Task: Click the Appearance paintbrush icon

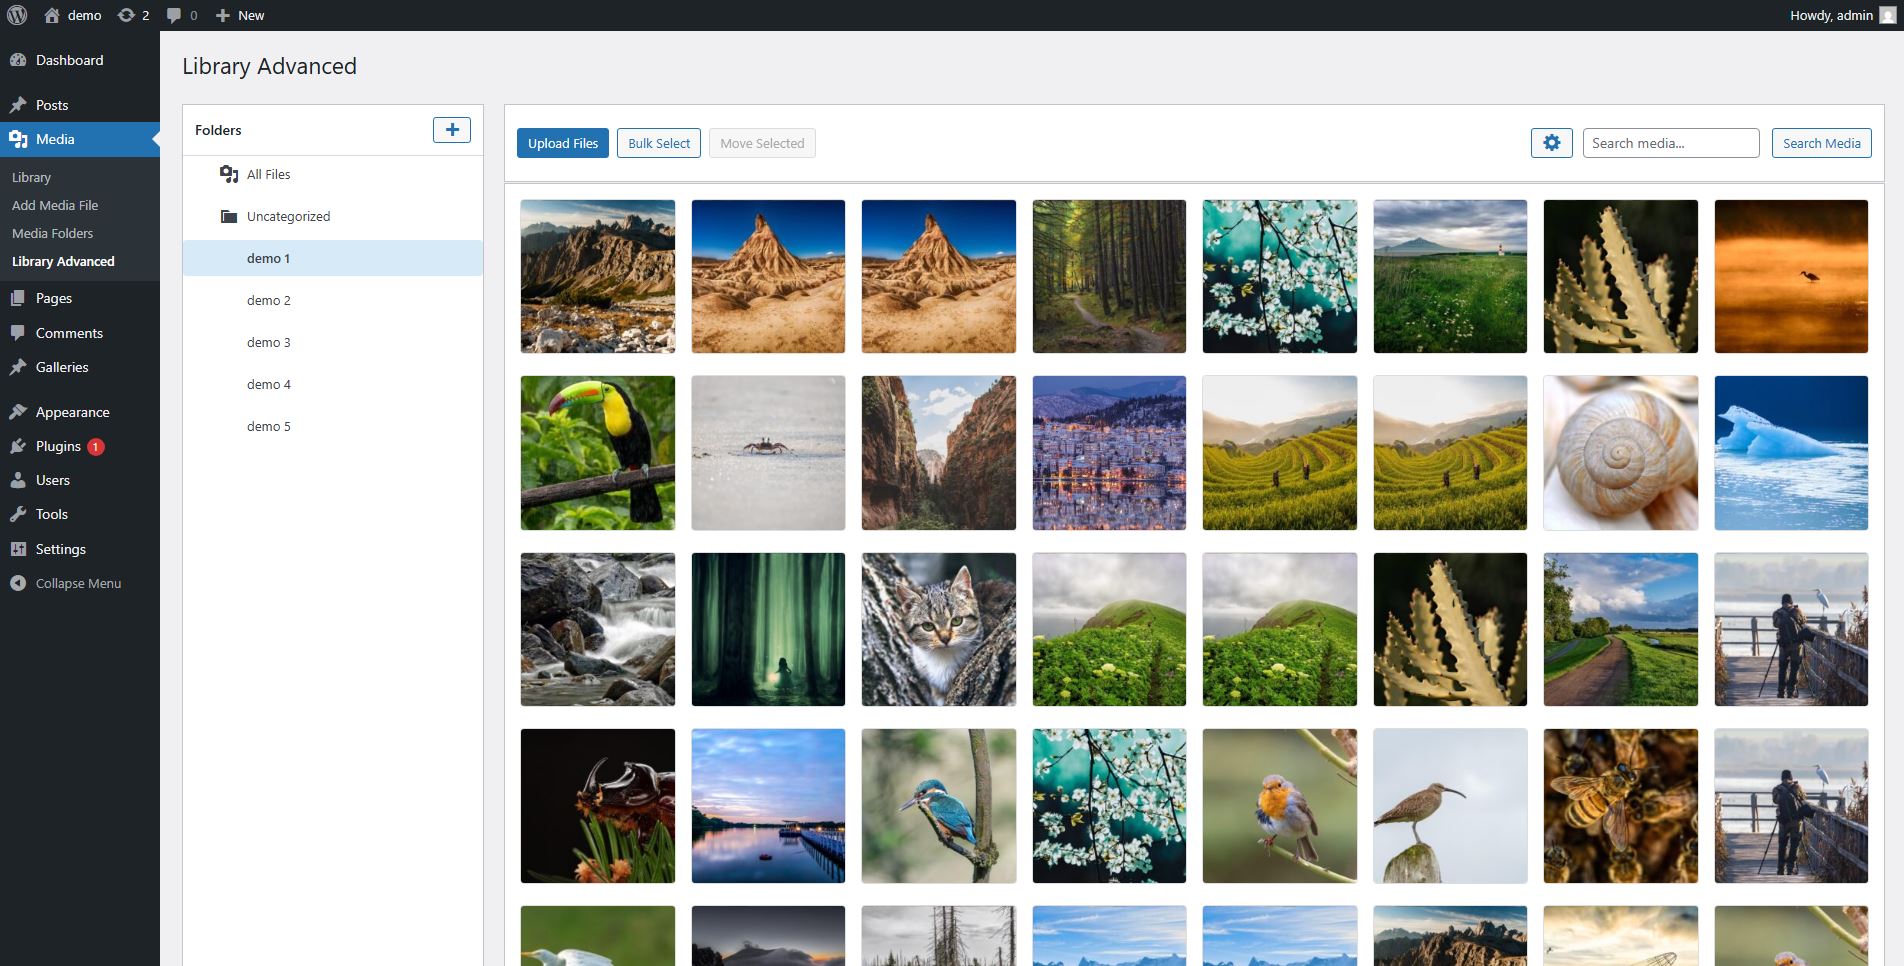Action: (x=18, y=411)
